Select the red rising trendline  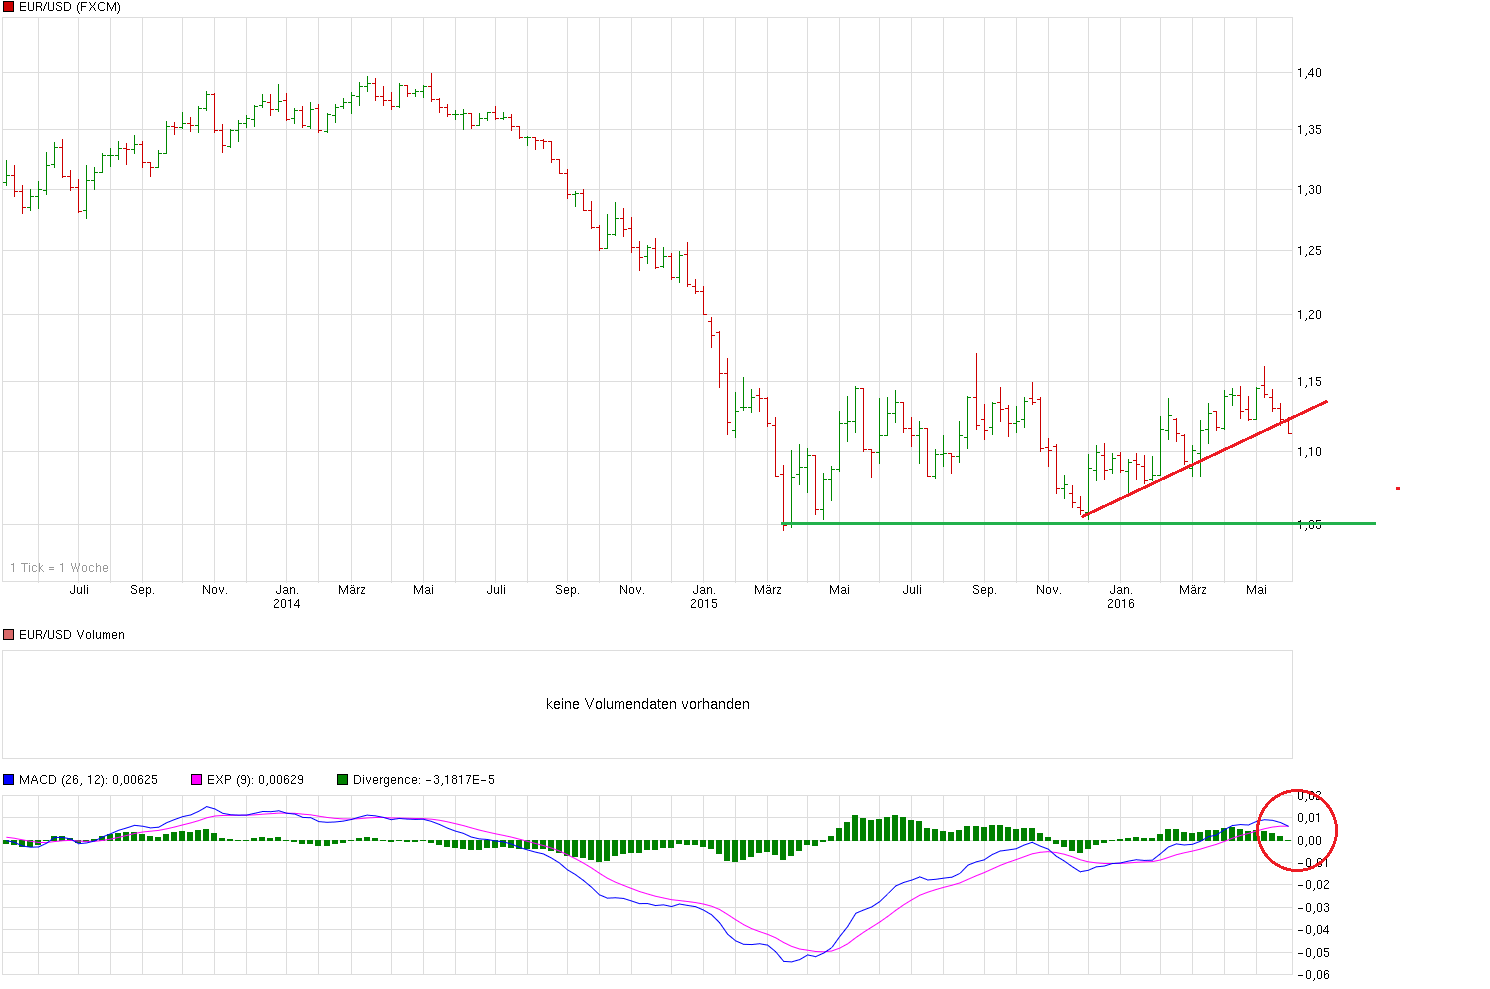coord(1205,459)
